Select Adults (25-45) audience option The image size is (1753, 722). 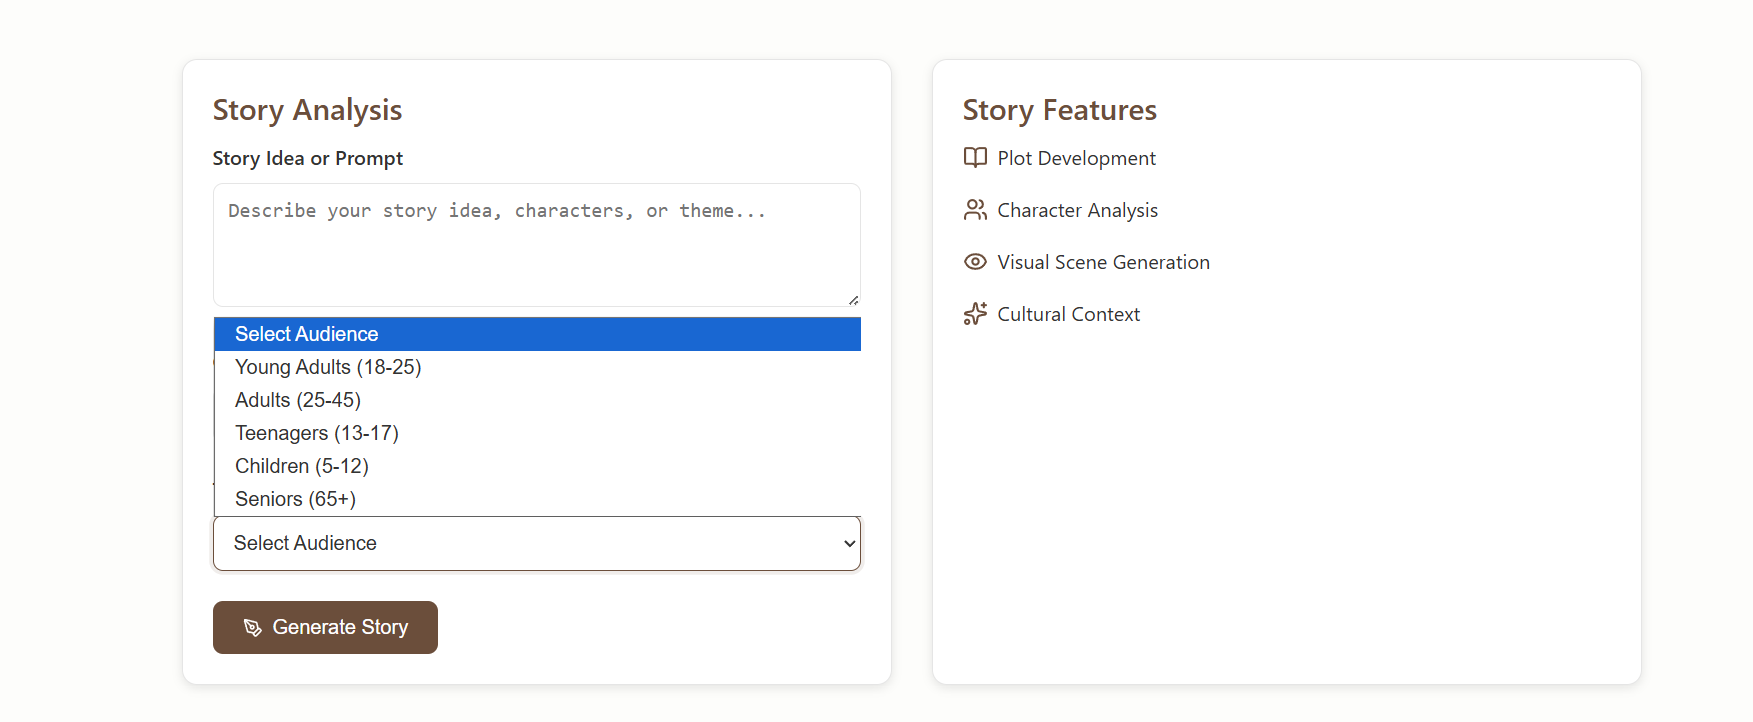pyautogui.click(x=298, y=400)
